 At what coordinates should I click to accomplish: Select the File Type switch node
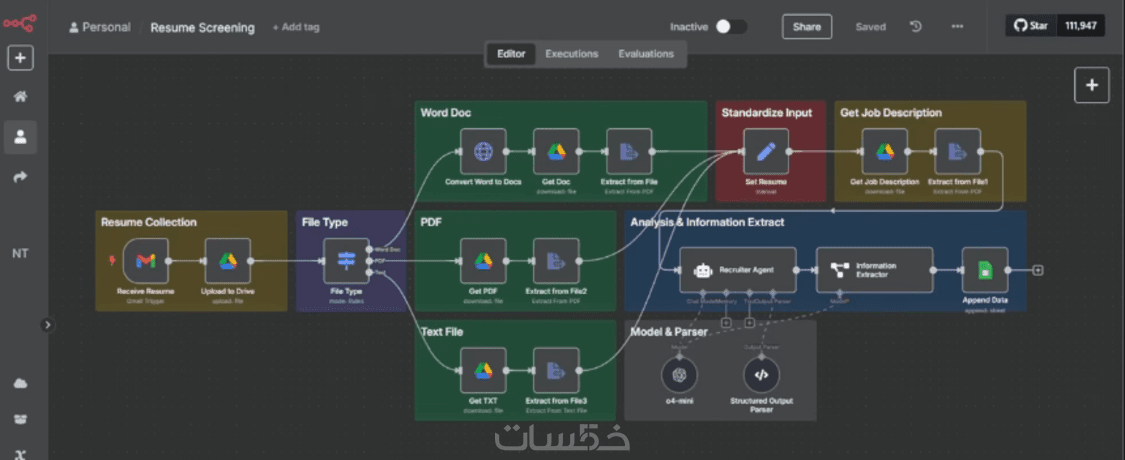[x=347, y=261]
